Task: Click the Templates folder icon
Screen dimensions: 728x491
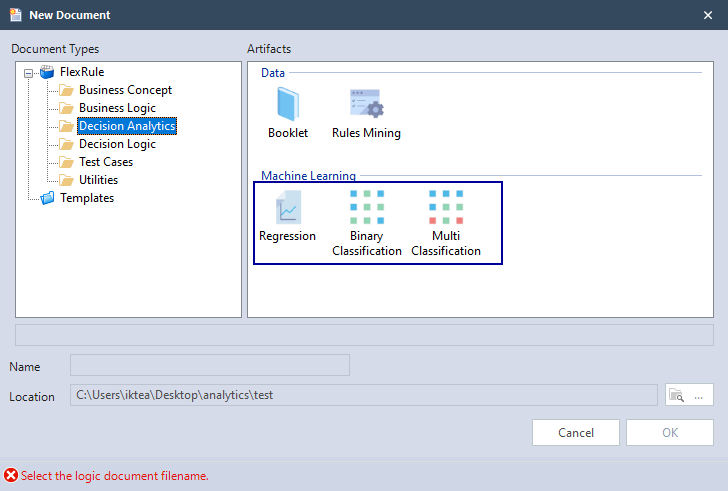Action: click(47, 198)
